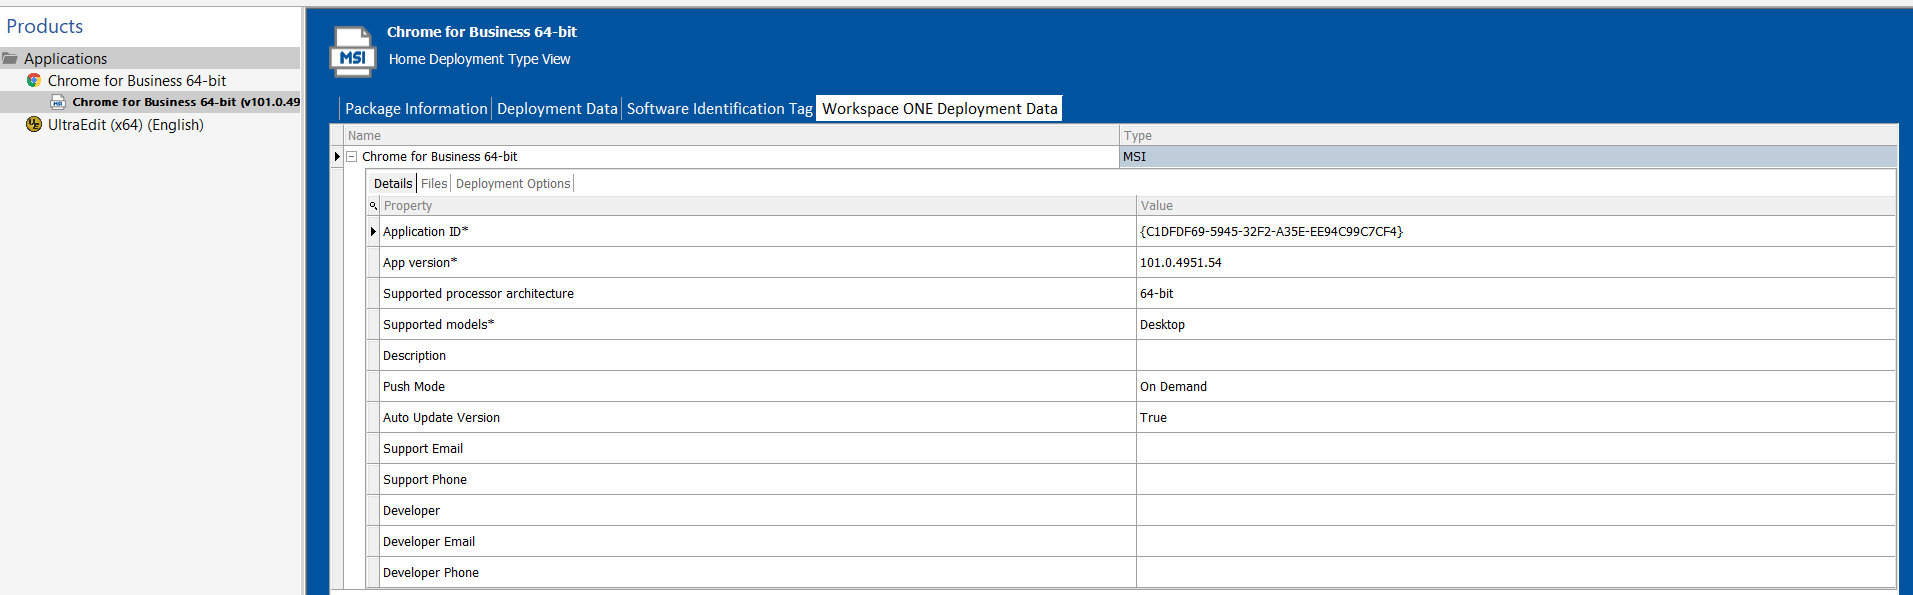Open the Deployment Options sub-tab

coord(513,184)
